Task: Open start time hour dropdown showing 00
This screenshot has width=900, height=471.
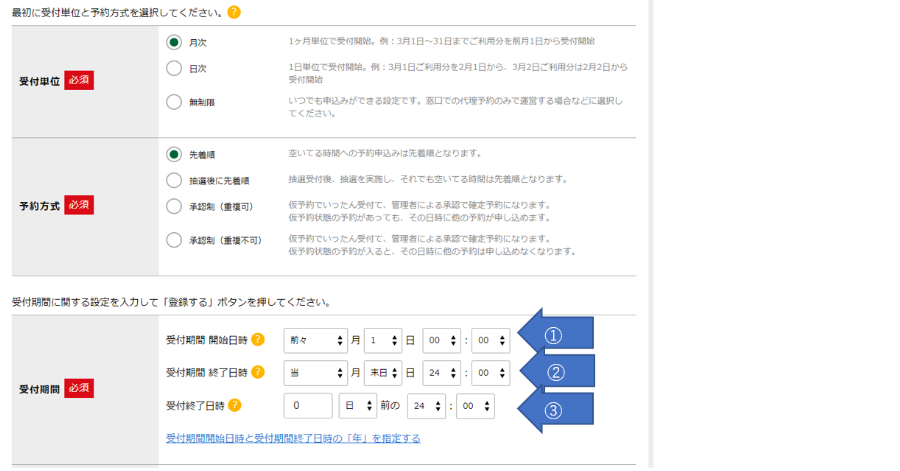Action: tap(441, 340)
